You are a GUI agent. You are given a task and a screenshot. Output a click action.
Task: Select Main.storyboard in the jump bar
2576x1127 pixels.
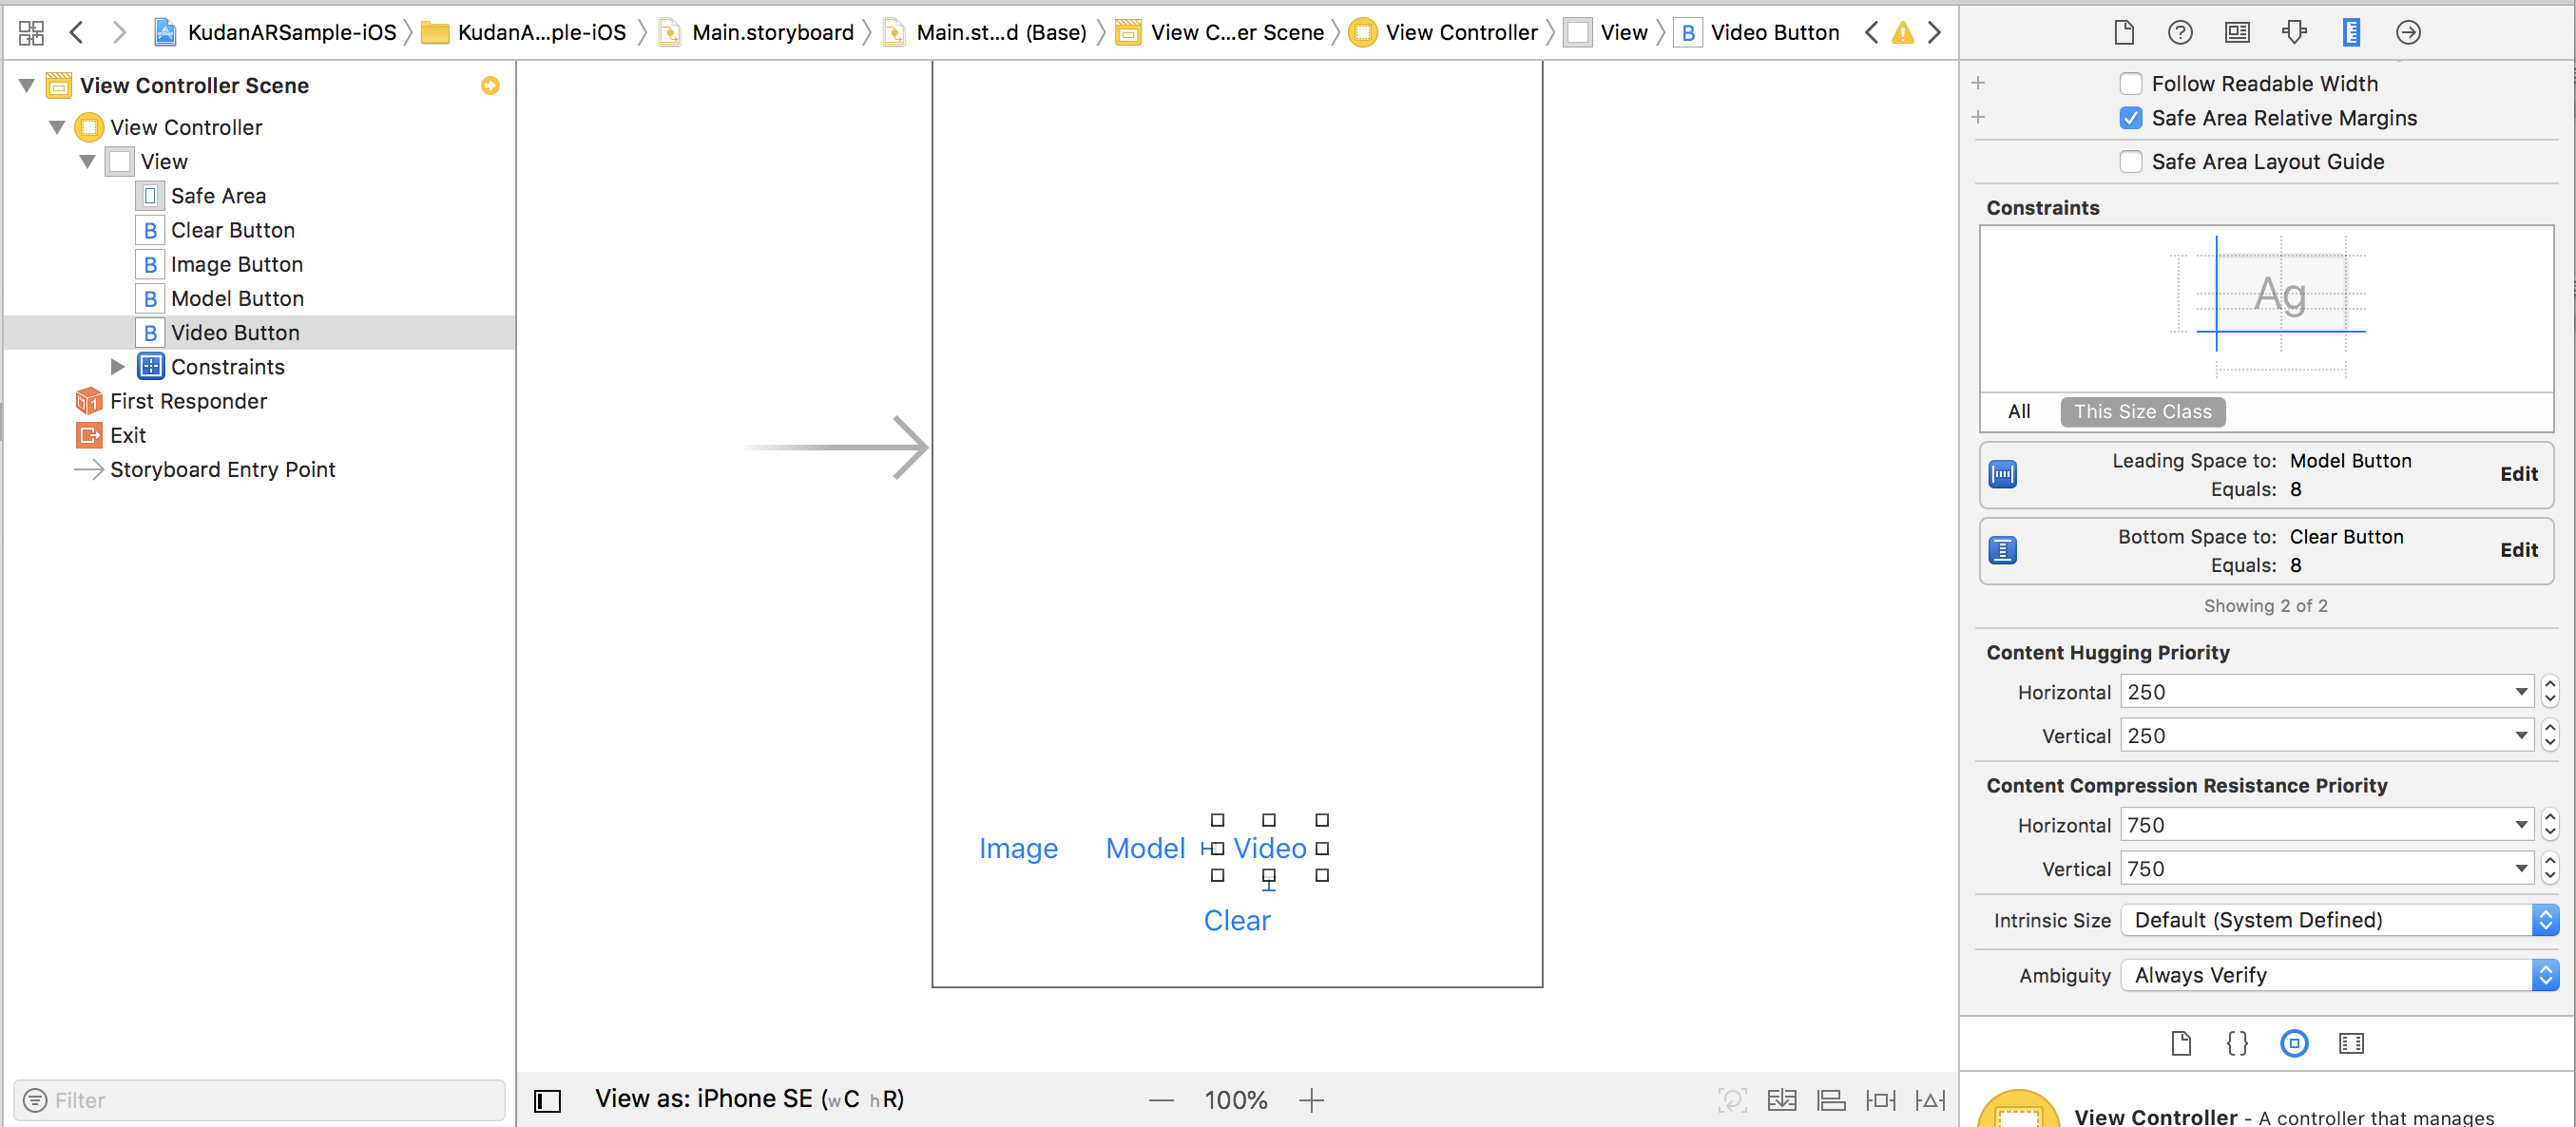pos(758,33)
